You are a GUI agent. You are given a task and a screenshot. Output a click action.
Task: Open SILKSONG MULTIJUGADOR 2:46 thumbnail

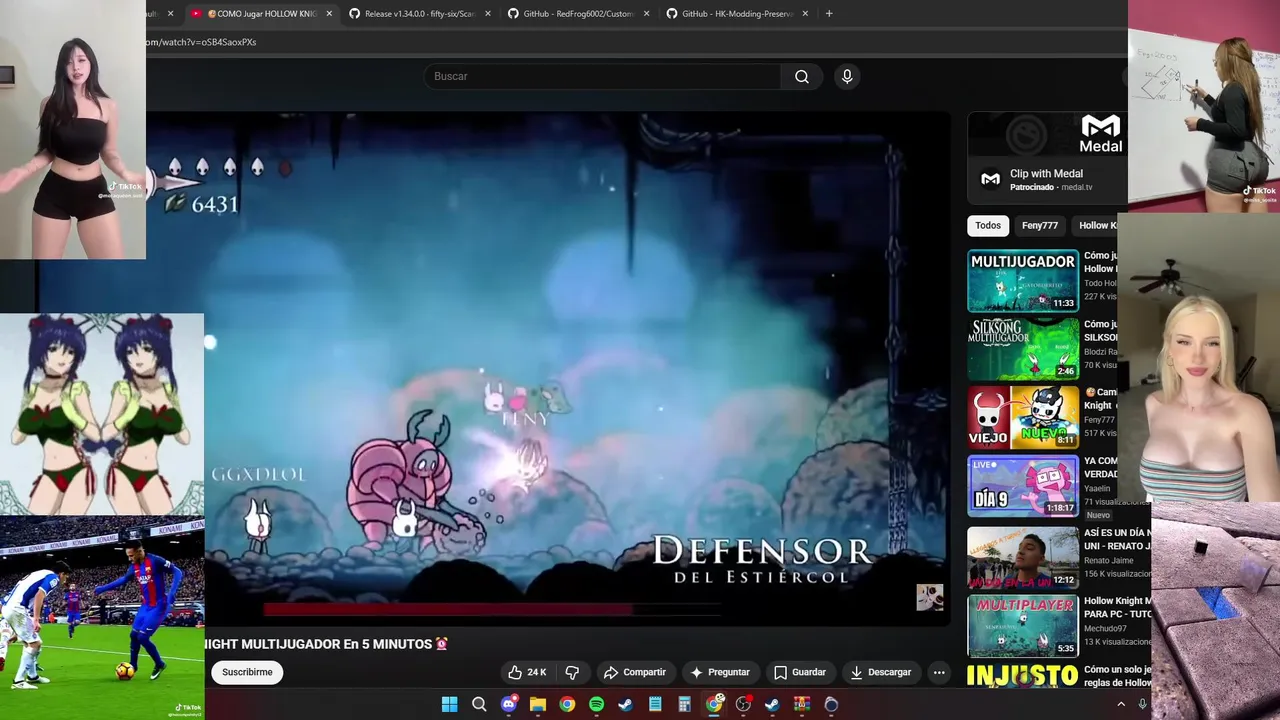1023,349
